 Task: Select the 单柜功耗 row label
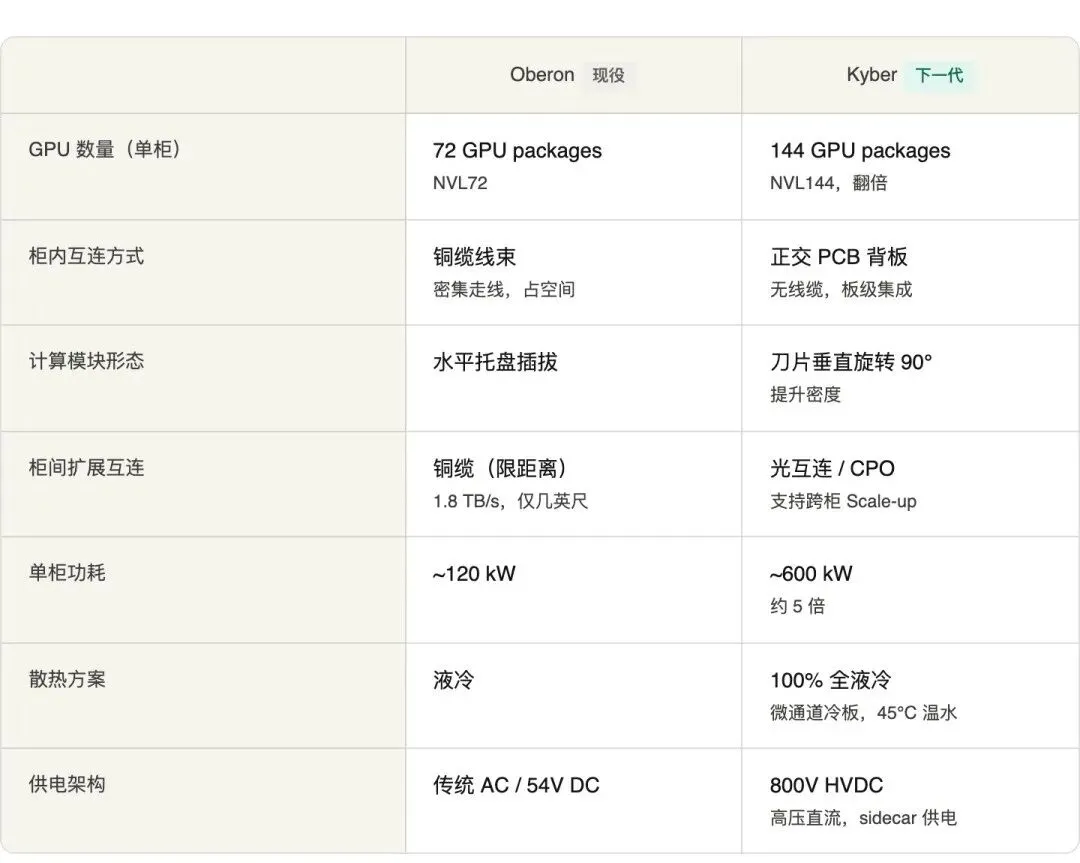[x=67, y=573]
